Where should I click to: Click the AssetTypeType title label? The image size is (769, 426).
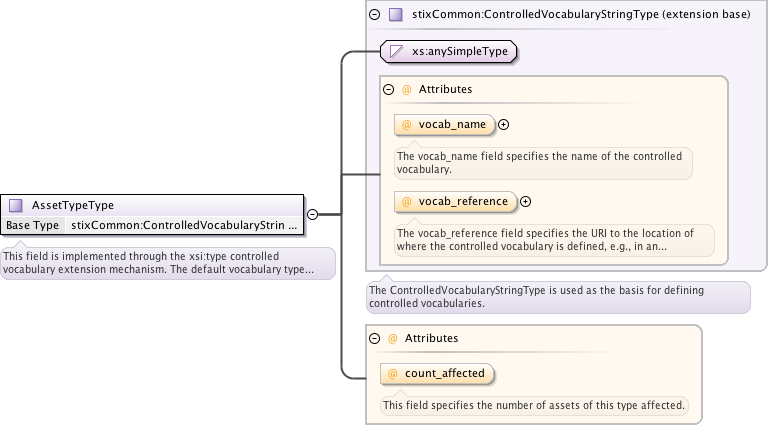tap(73, 205)
